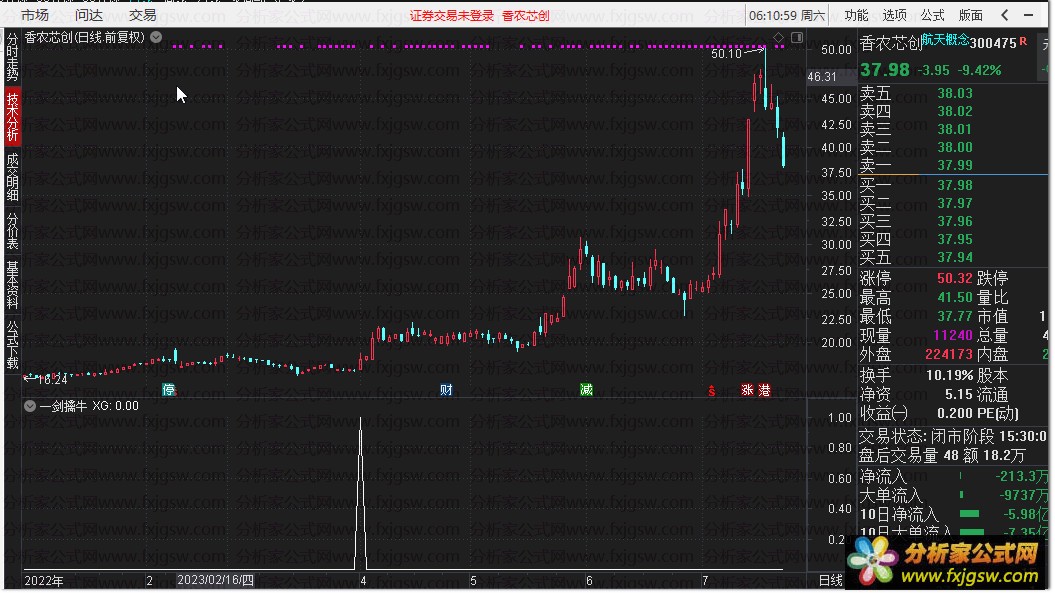Open the 选项 menu
The image size is (1055, 593).
point(894,15)
